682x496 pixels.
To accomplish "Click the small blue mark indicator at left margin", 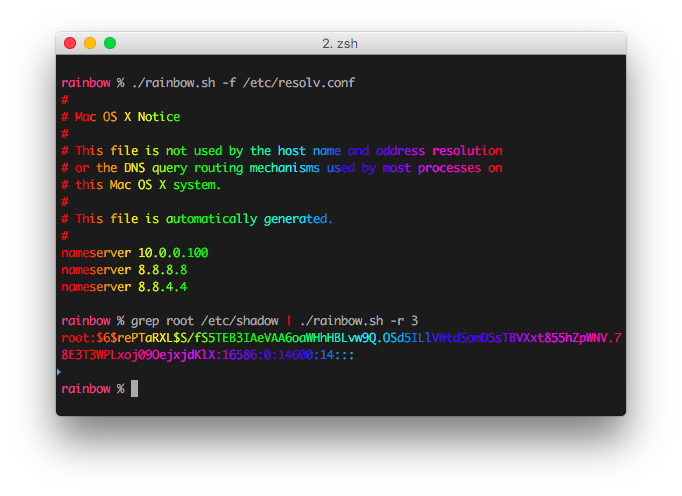I will tap(59, 372).
